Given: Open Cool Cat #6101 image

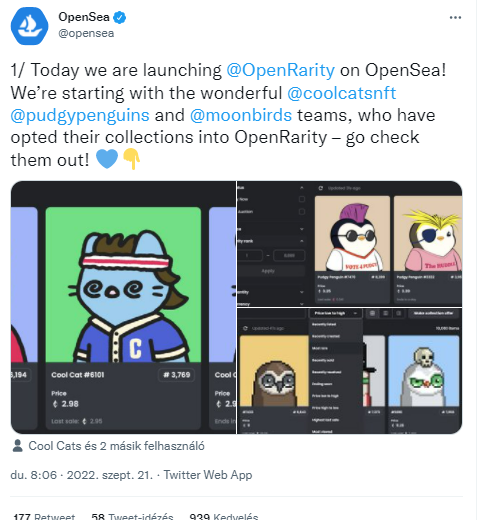Looking at the screenshot, I should click(123, 285).
